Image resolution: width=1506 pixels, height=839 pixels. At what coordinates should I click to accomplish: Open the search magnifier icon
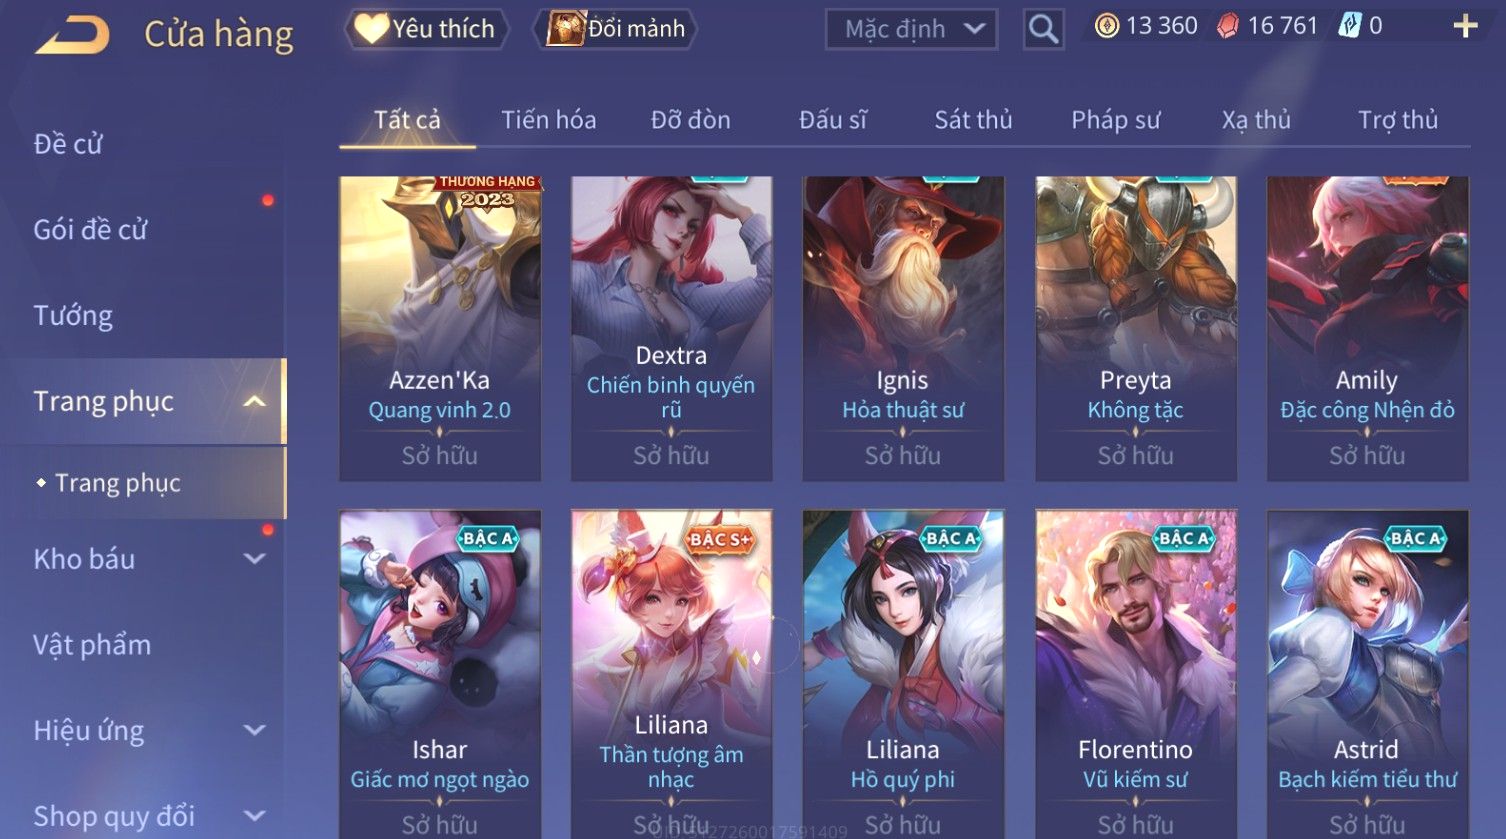click(1043, 29)
